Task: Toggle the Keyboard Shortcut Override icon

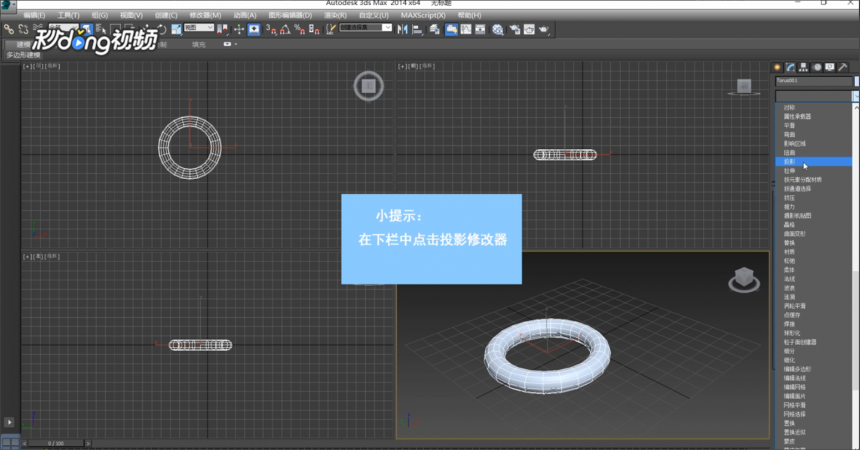Action: (x=254, y=29)
